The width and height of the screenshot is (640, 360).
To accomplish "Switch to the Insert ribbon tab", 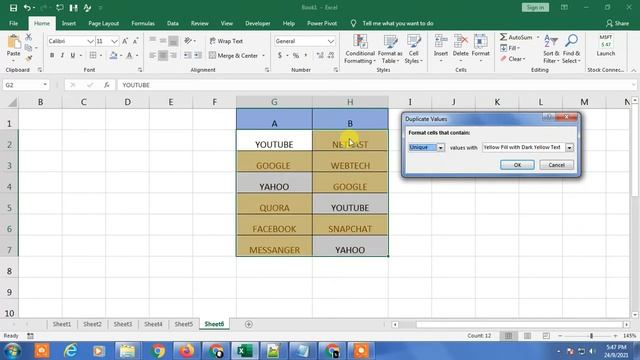I will (x=69, y=24).
